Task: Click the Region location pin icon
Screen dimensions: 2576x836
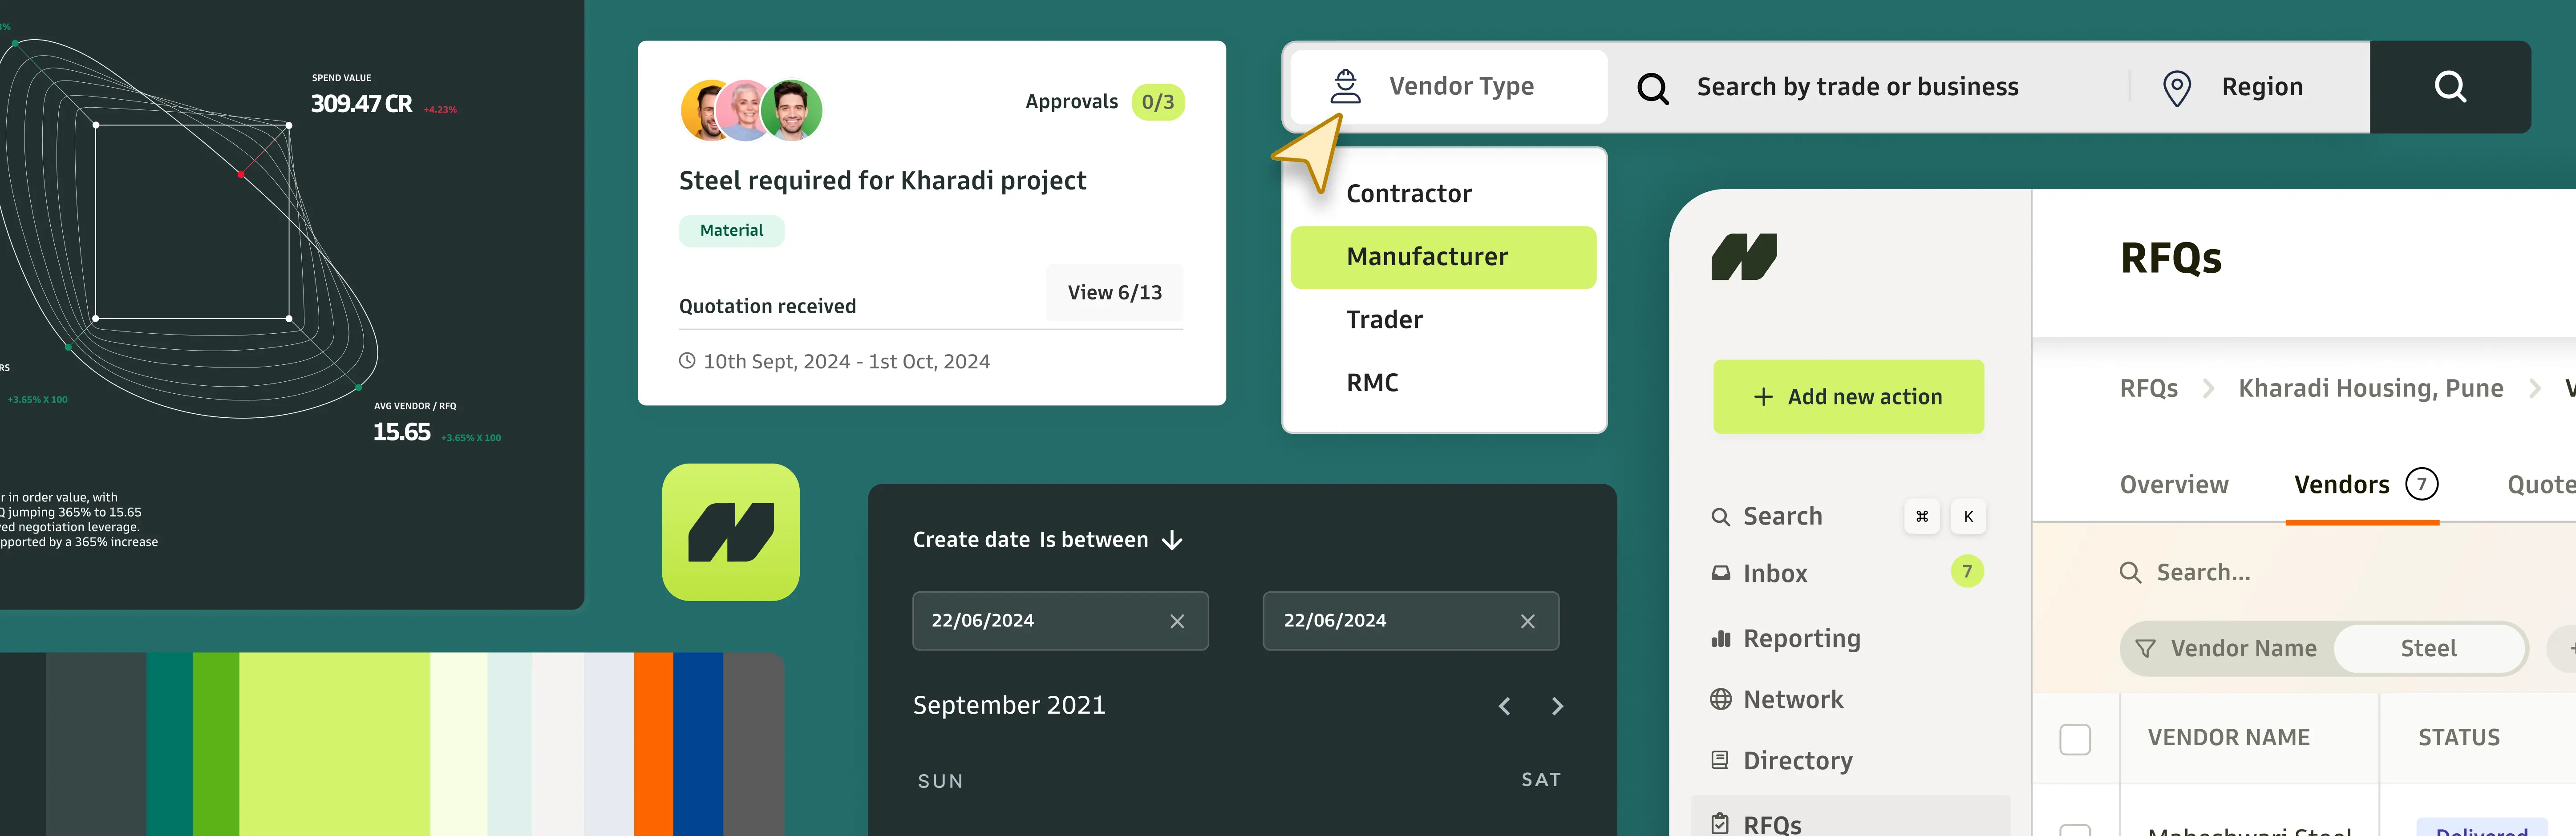Action: point(2177,88)
